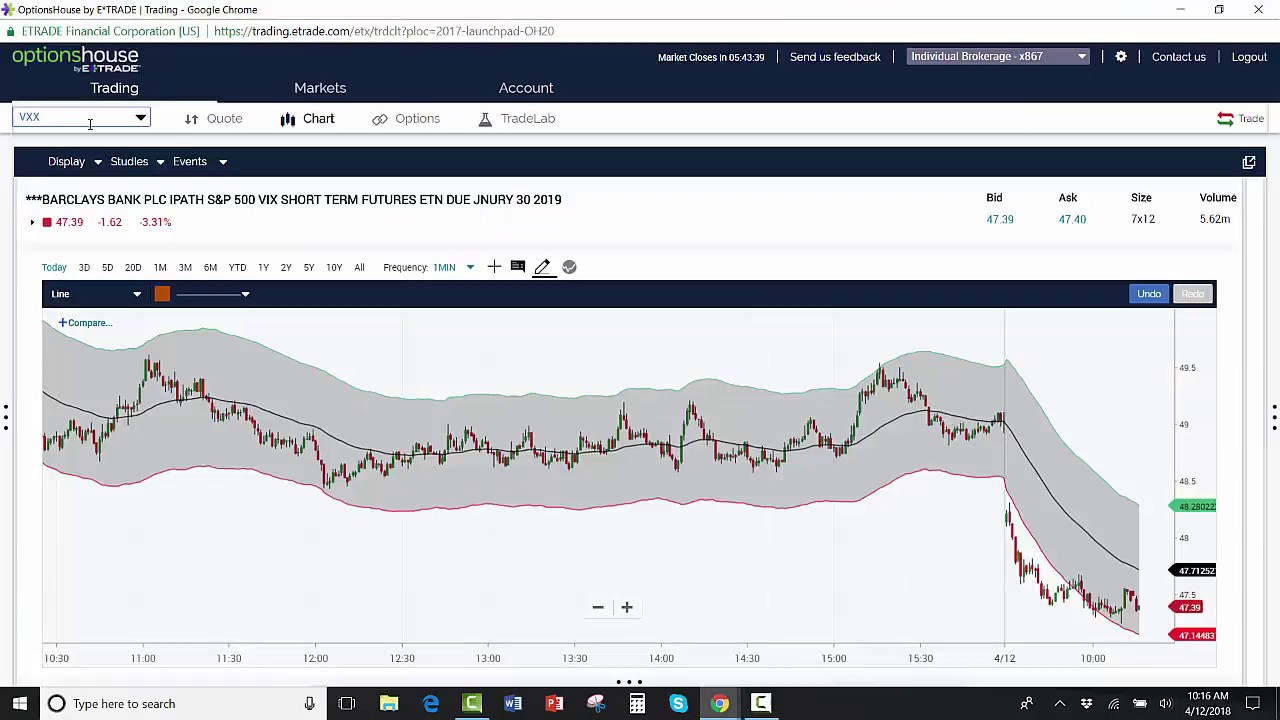The image size is (1280, 720).
Task: Open the chart annotation comment icon
Action: [x=518, y=267]
